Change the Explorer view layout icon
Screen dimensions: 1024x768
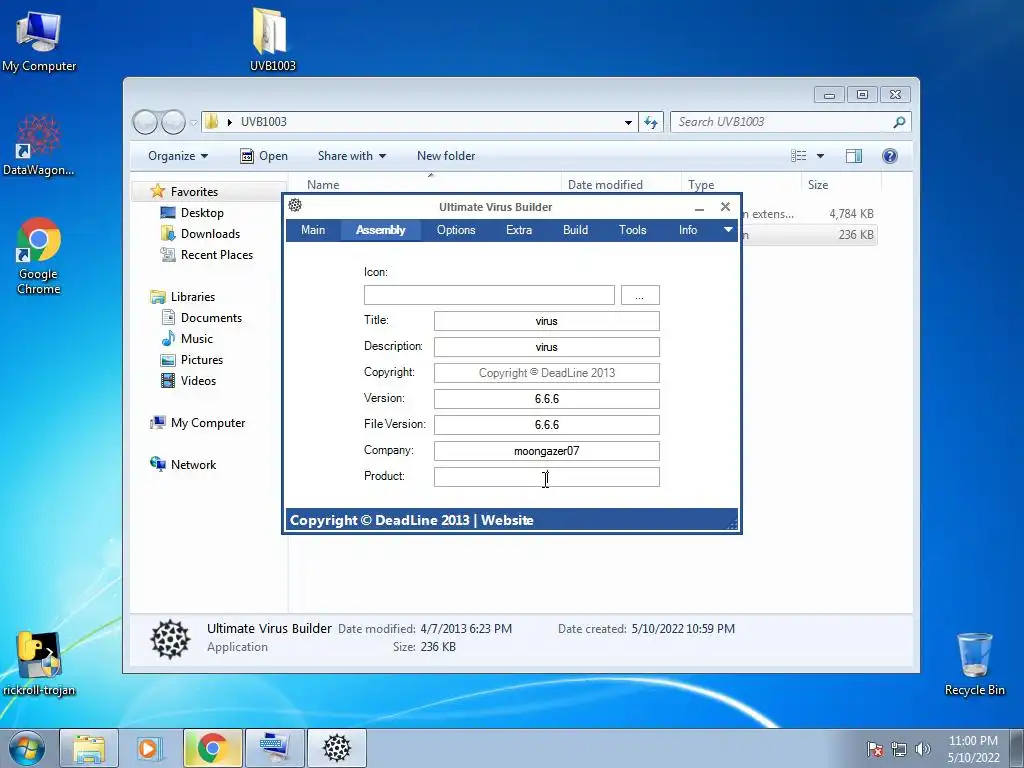click(798, 155)
